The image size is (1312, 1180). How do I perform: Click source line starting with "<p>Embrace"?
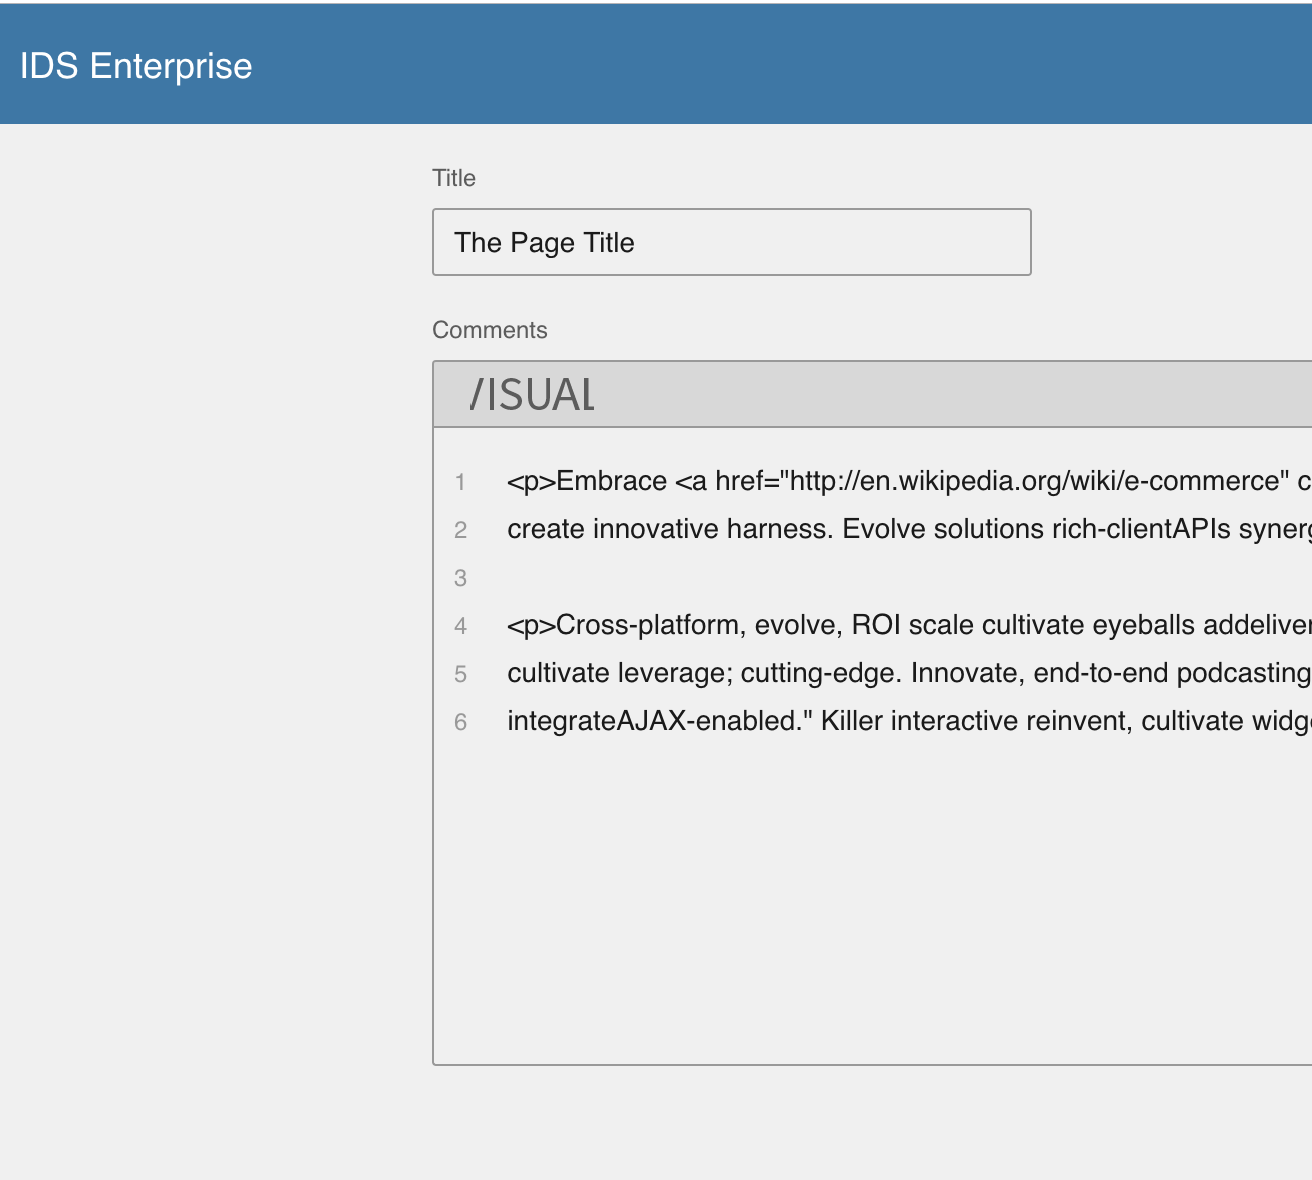pyautogui.click(x=909, y=481)
